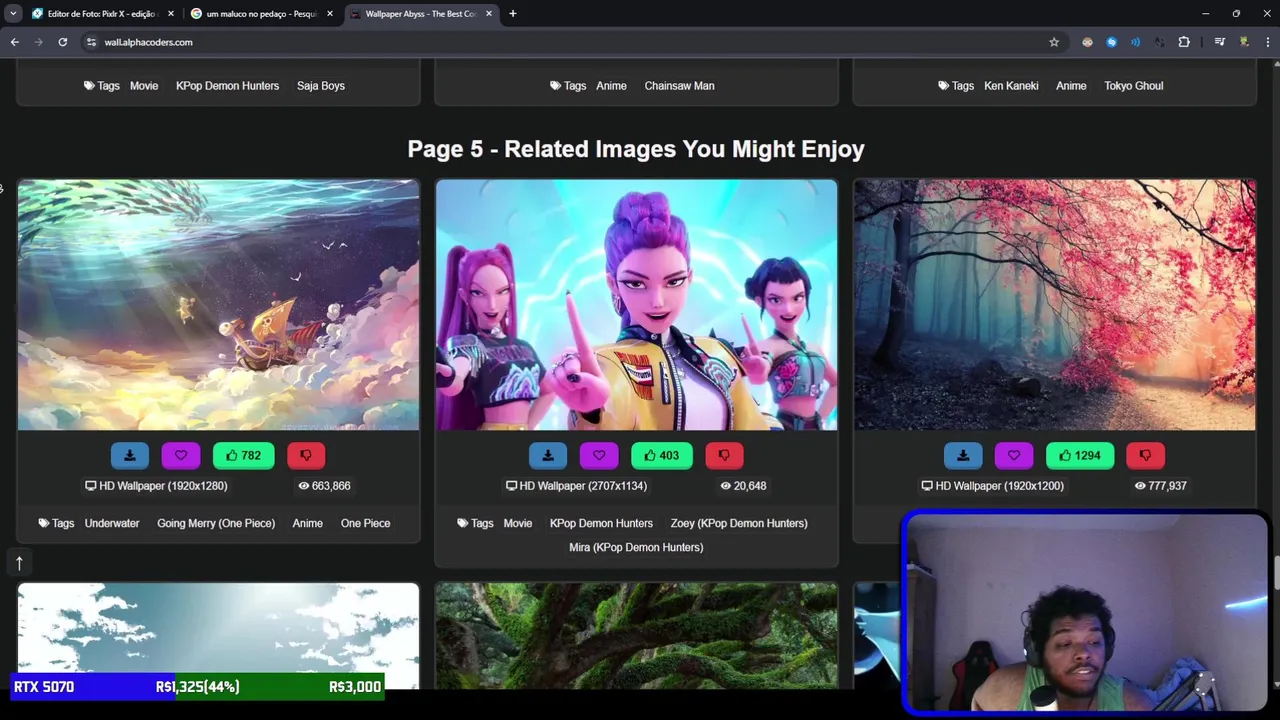Open the mossy green tree thumbnail
The height and width of the screenshot is (720, 1280).
636,636
